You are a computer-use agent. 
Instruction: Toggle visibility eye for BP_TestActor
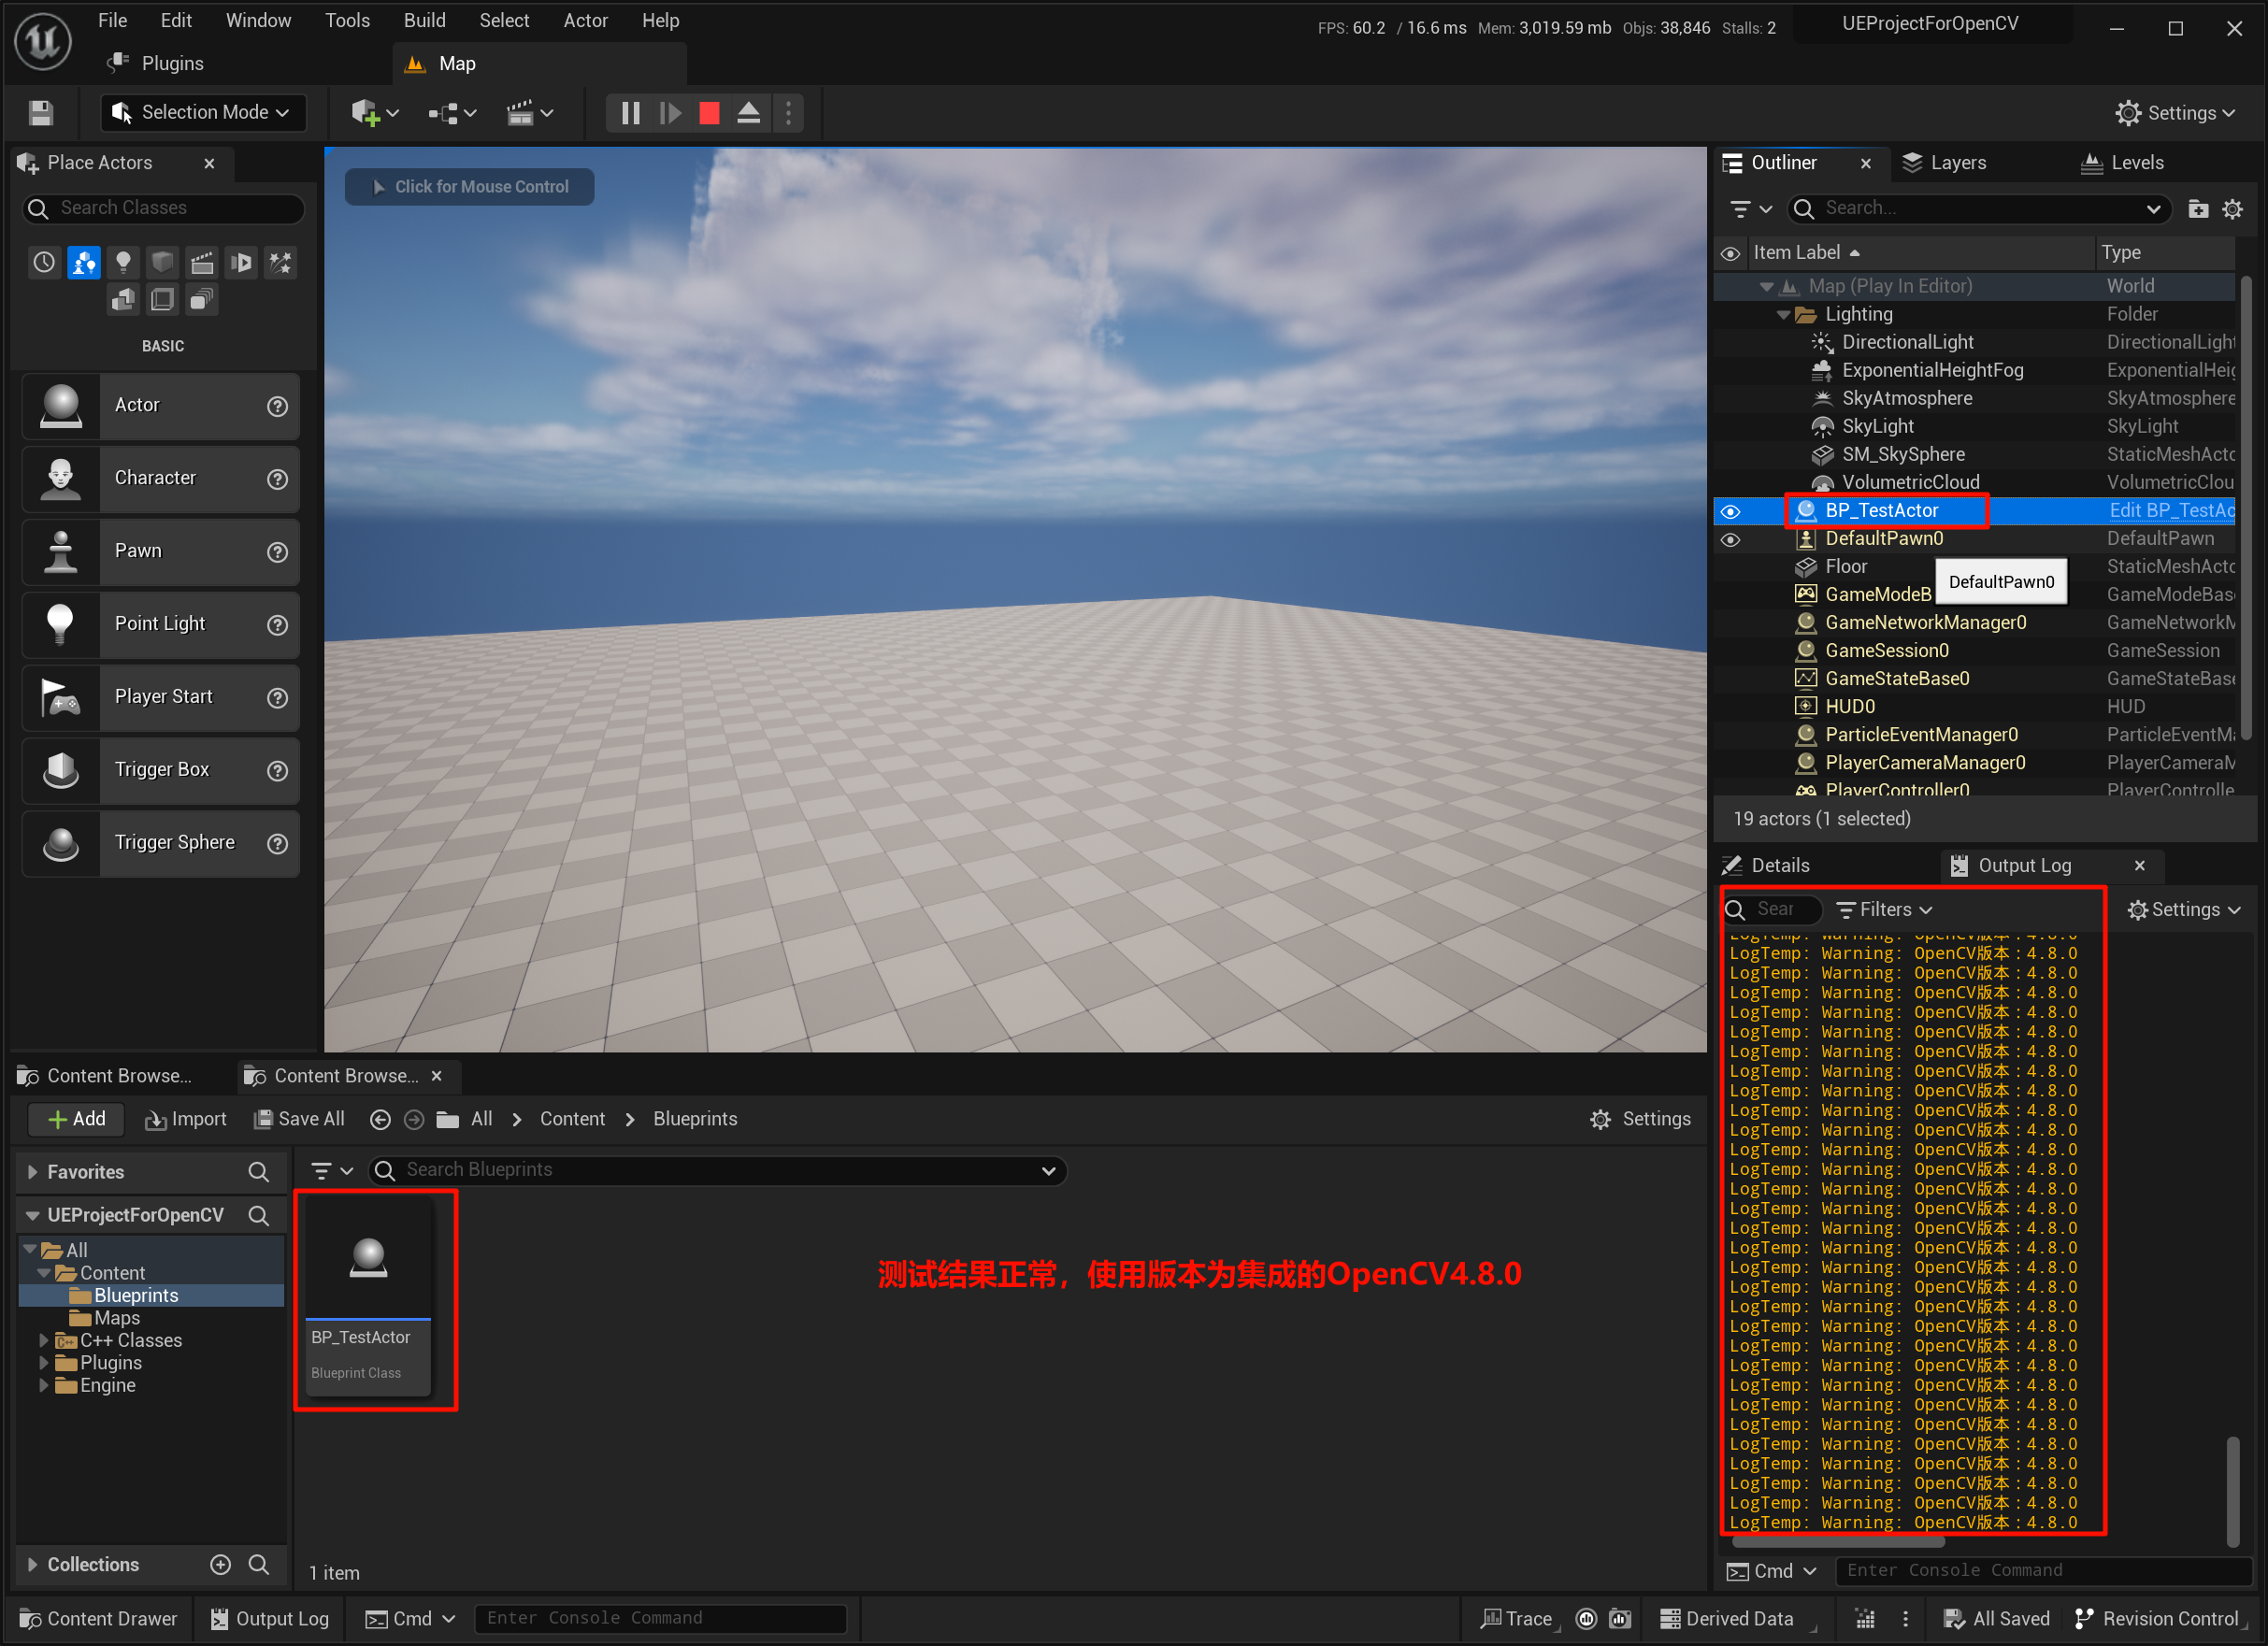(1730, 511)
